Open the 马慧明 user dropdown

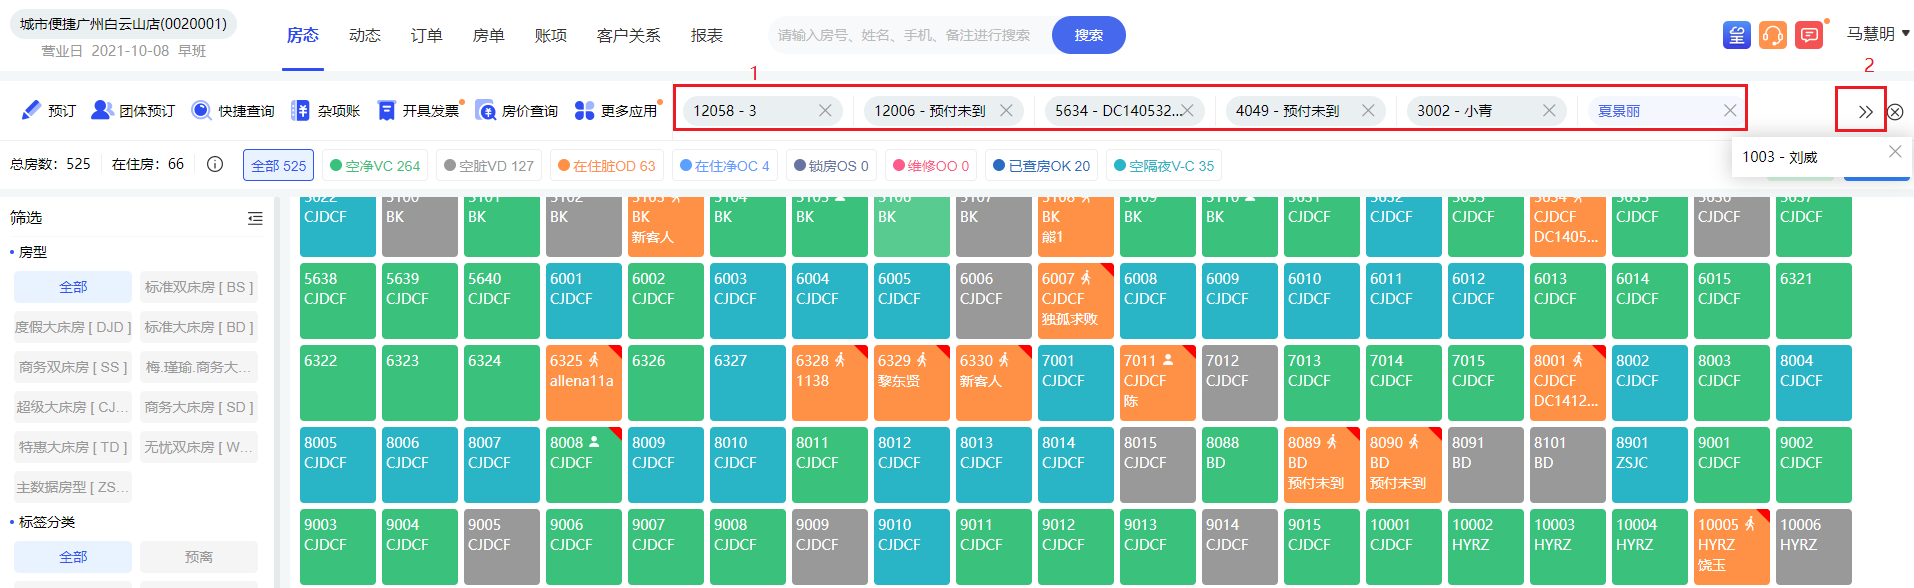tap(1878, 34)
